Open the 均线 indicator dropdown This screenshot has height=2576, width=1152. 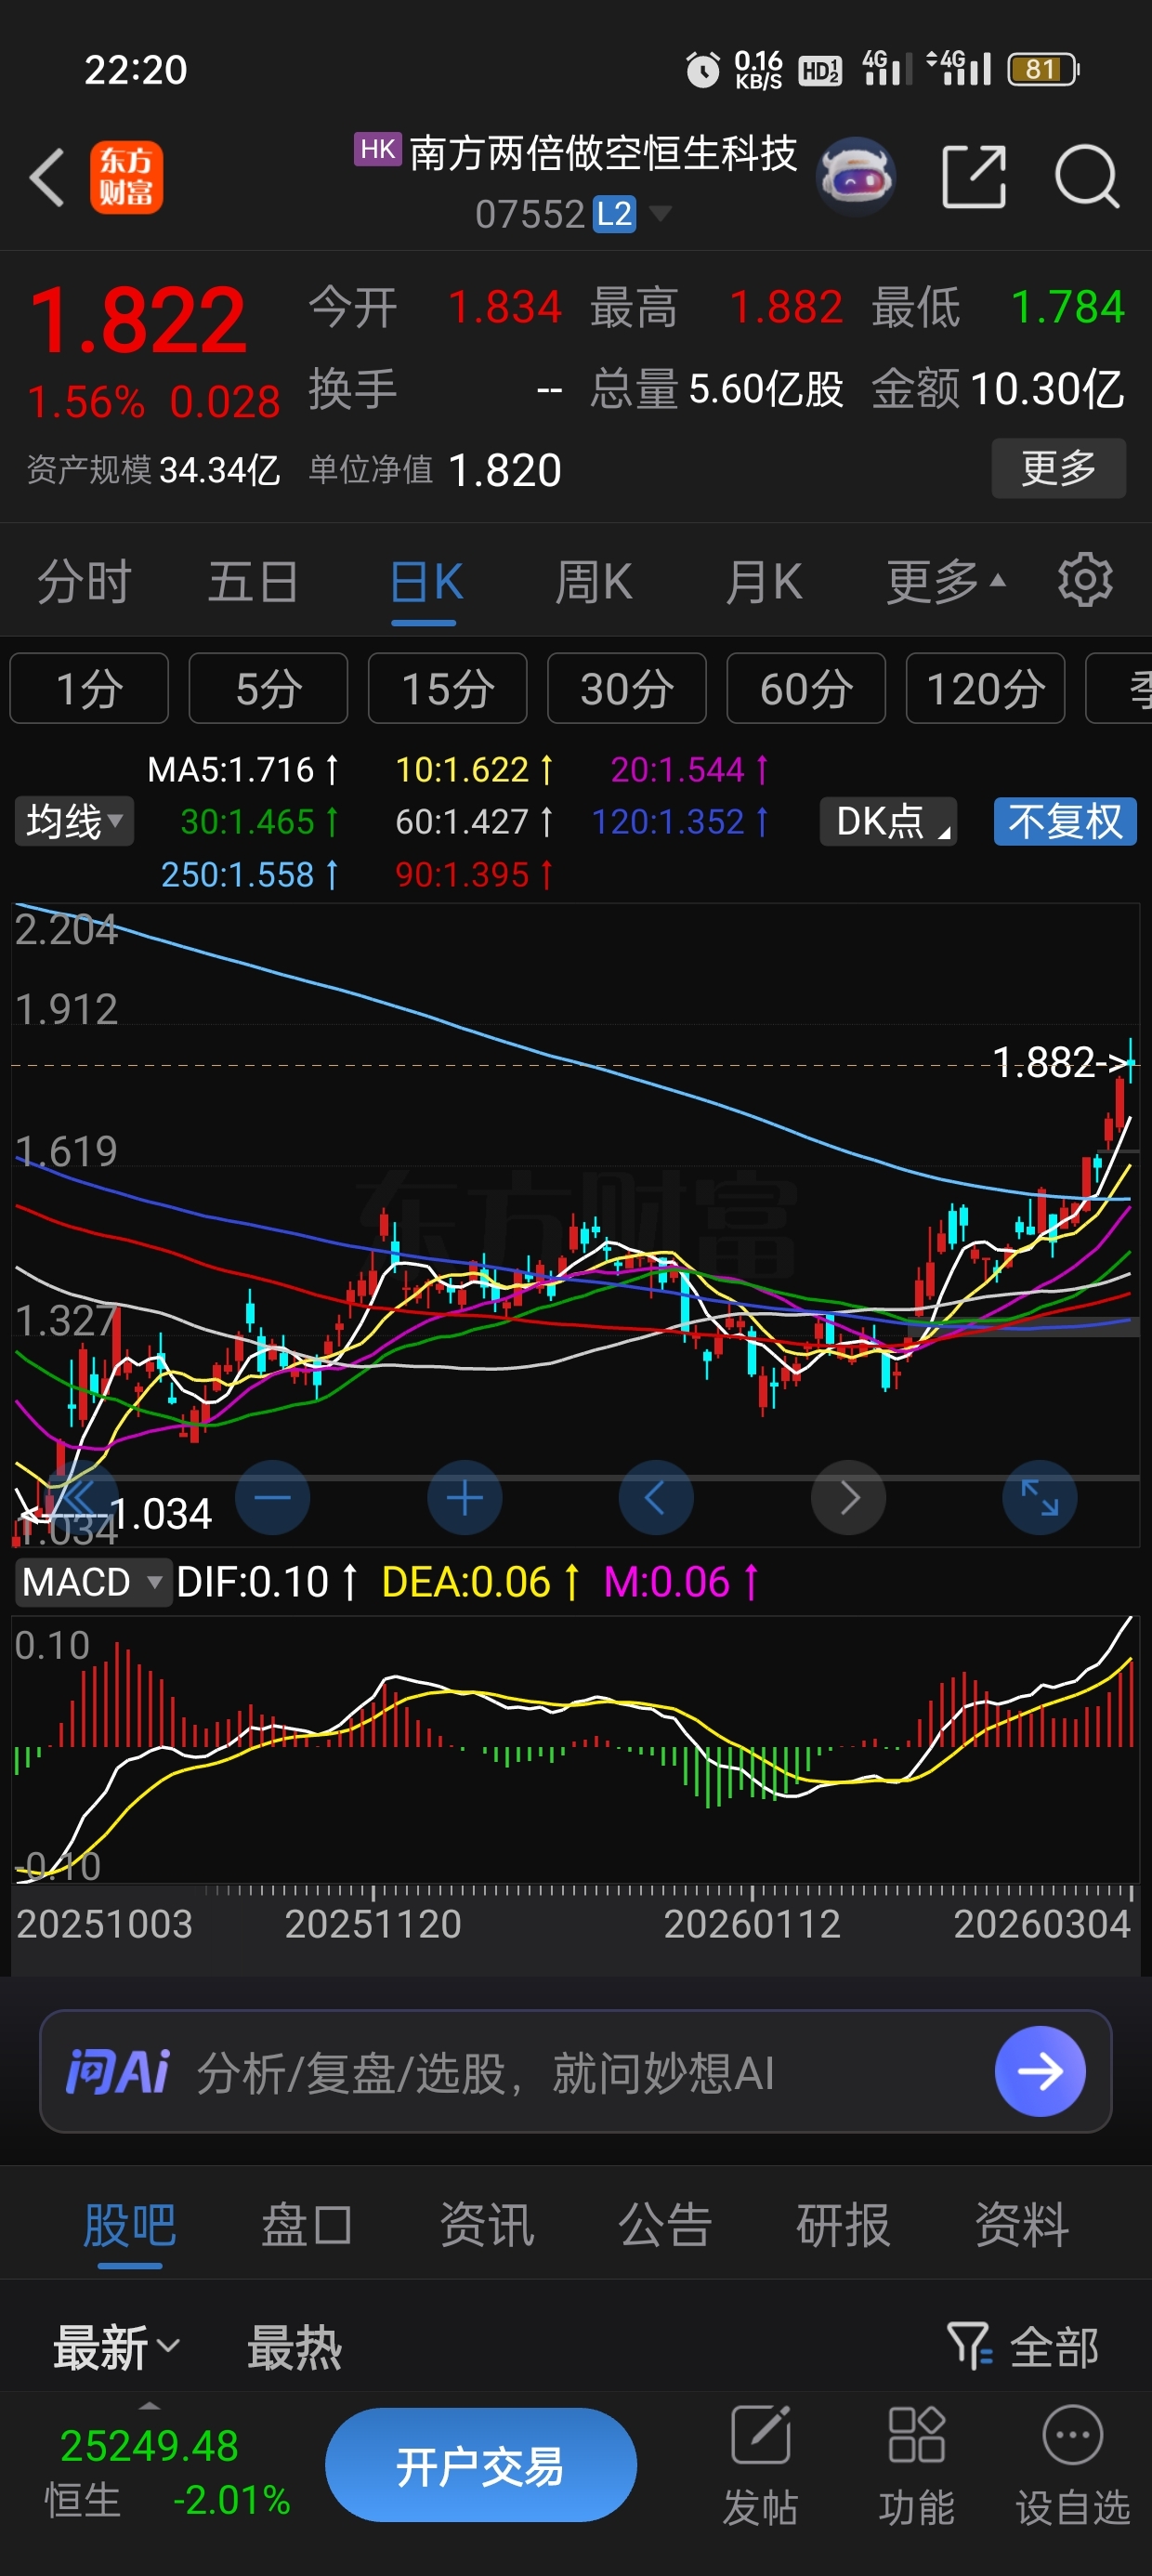(x=74, y=821)
